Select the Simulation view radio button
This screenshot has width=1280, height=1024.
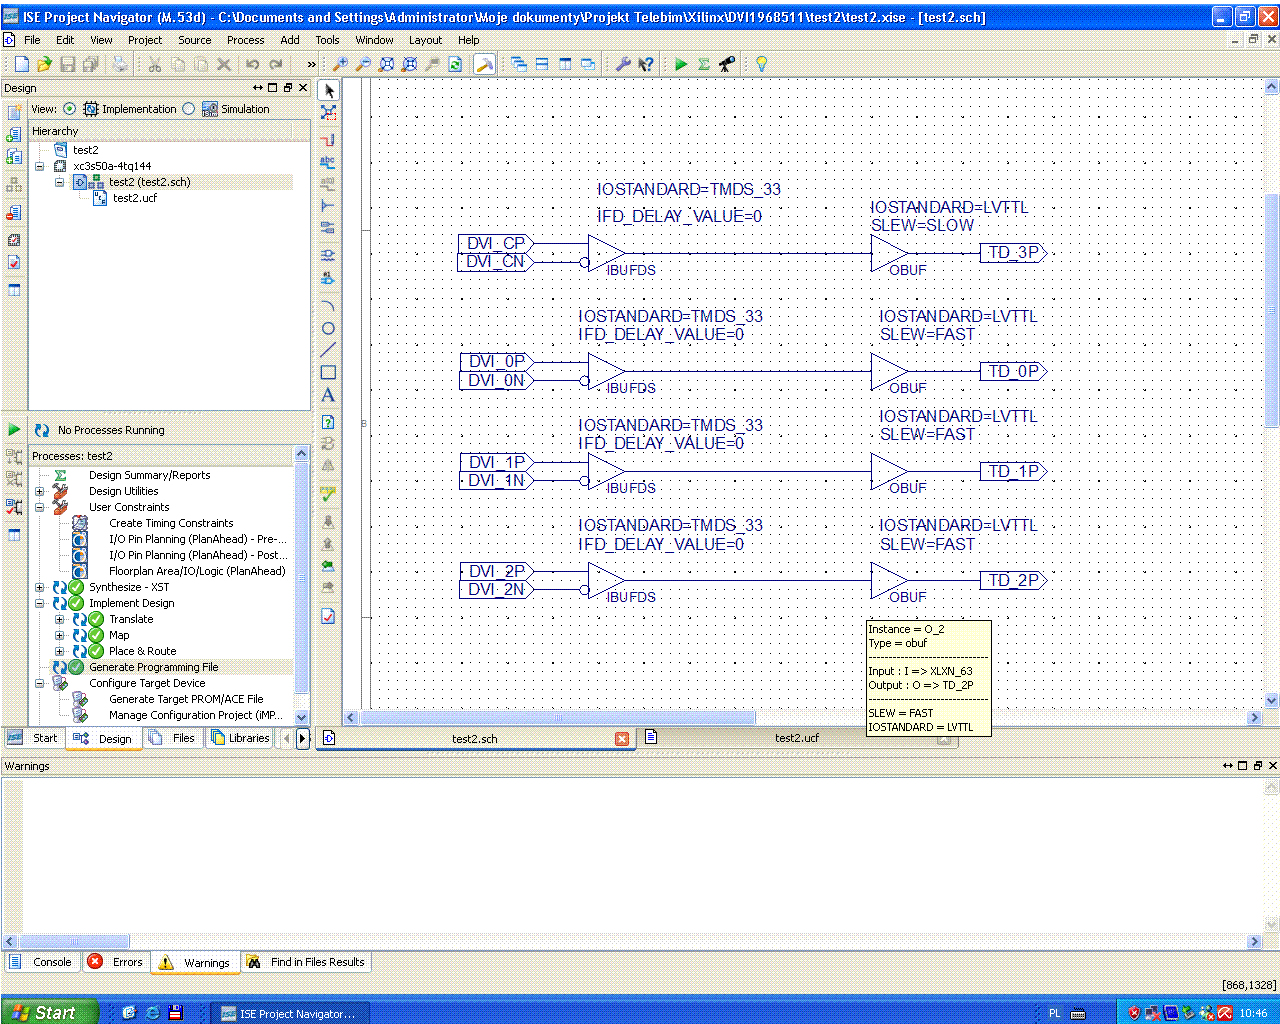pos(188,109)
